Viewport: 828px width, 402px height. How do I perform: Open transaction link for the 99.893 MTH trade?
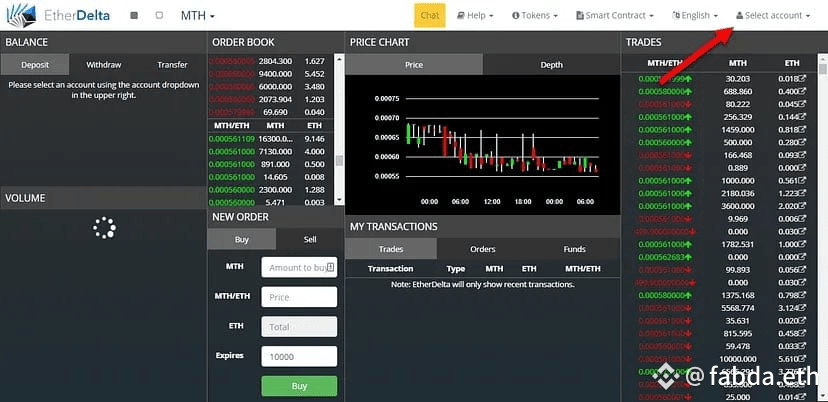point(803,269)
